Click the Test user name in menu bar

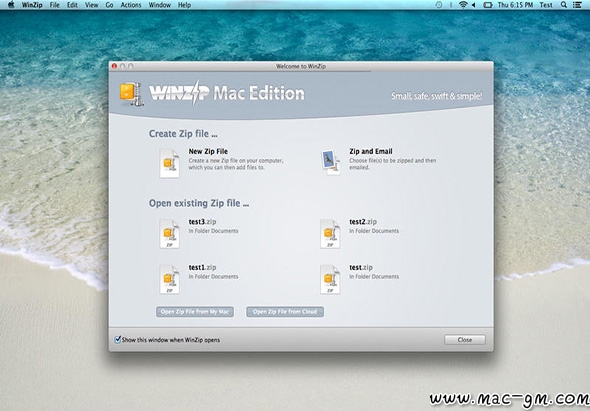click(x=546, y=5)
